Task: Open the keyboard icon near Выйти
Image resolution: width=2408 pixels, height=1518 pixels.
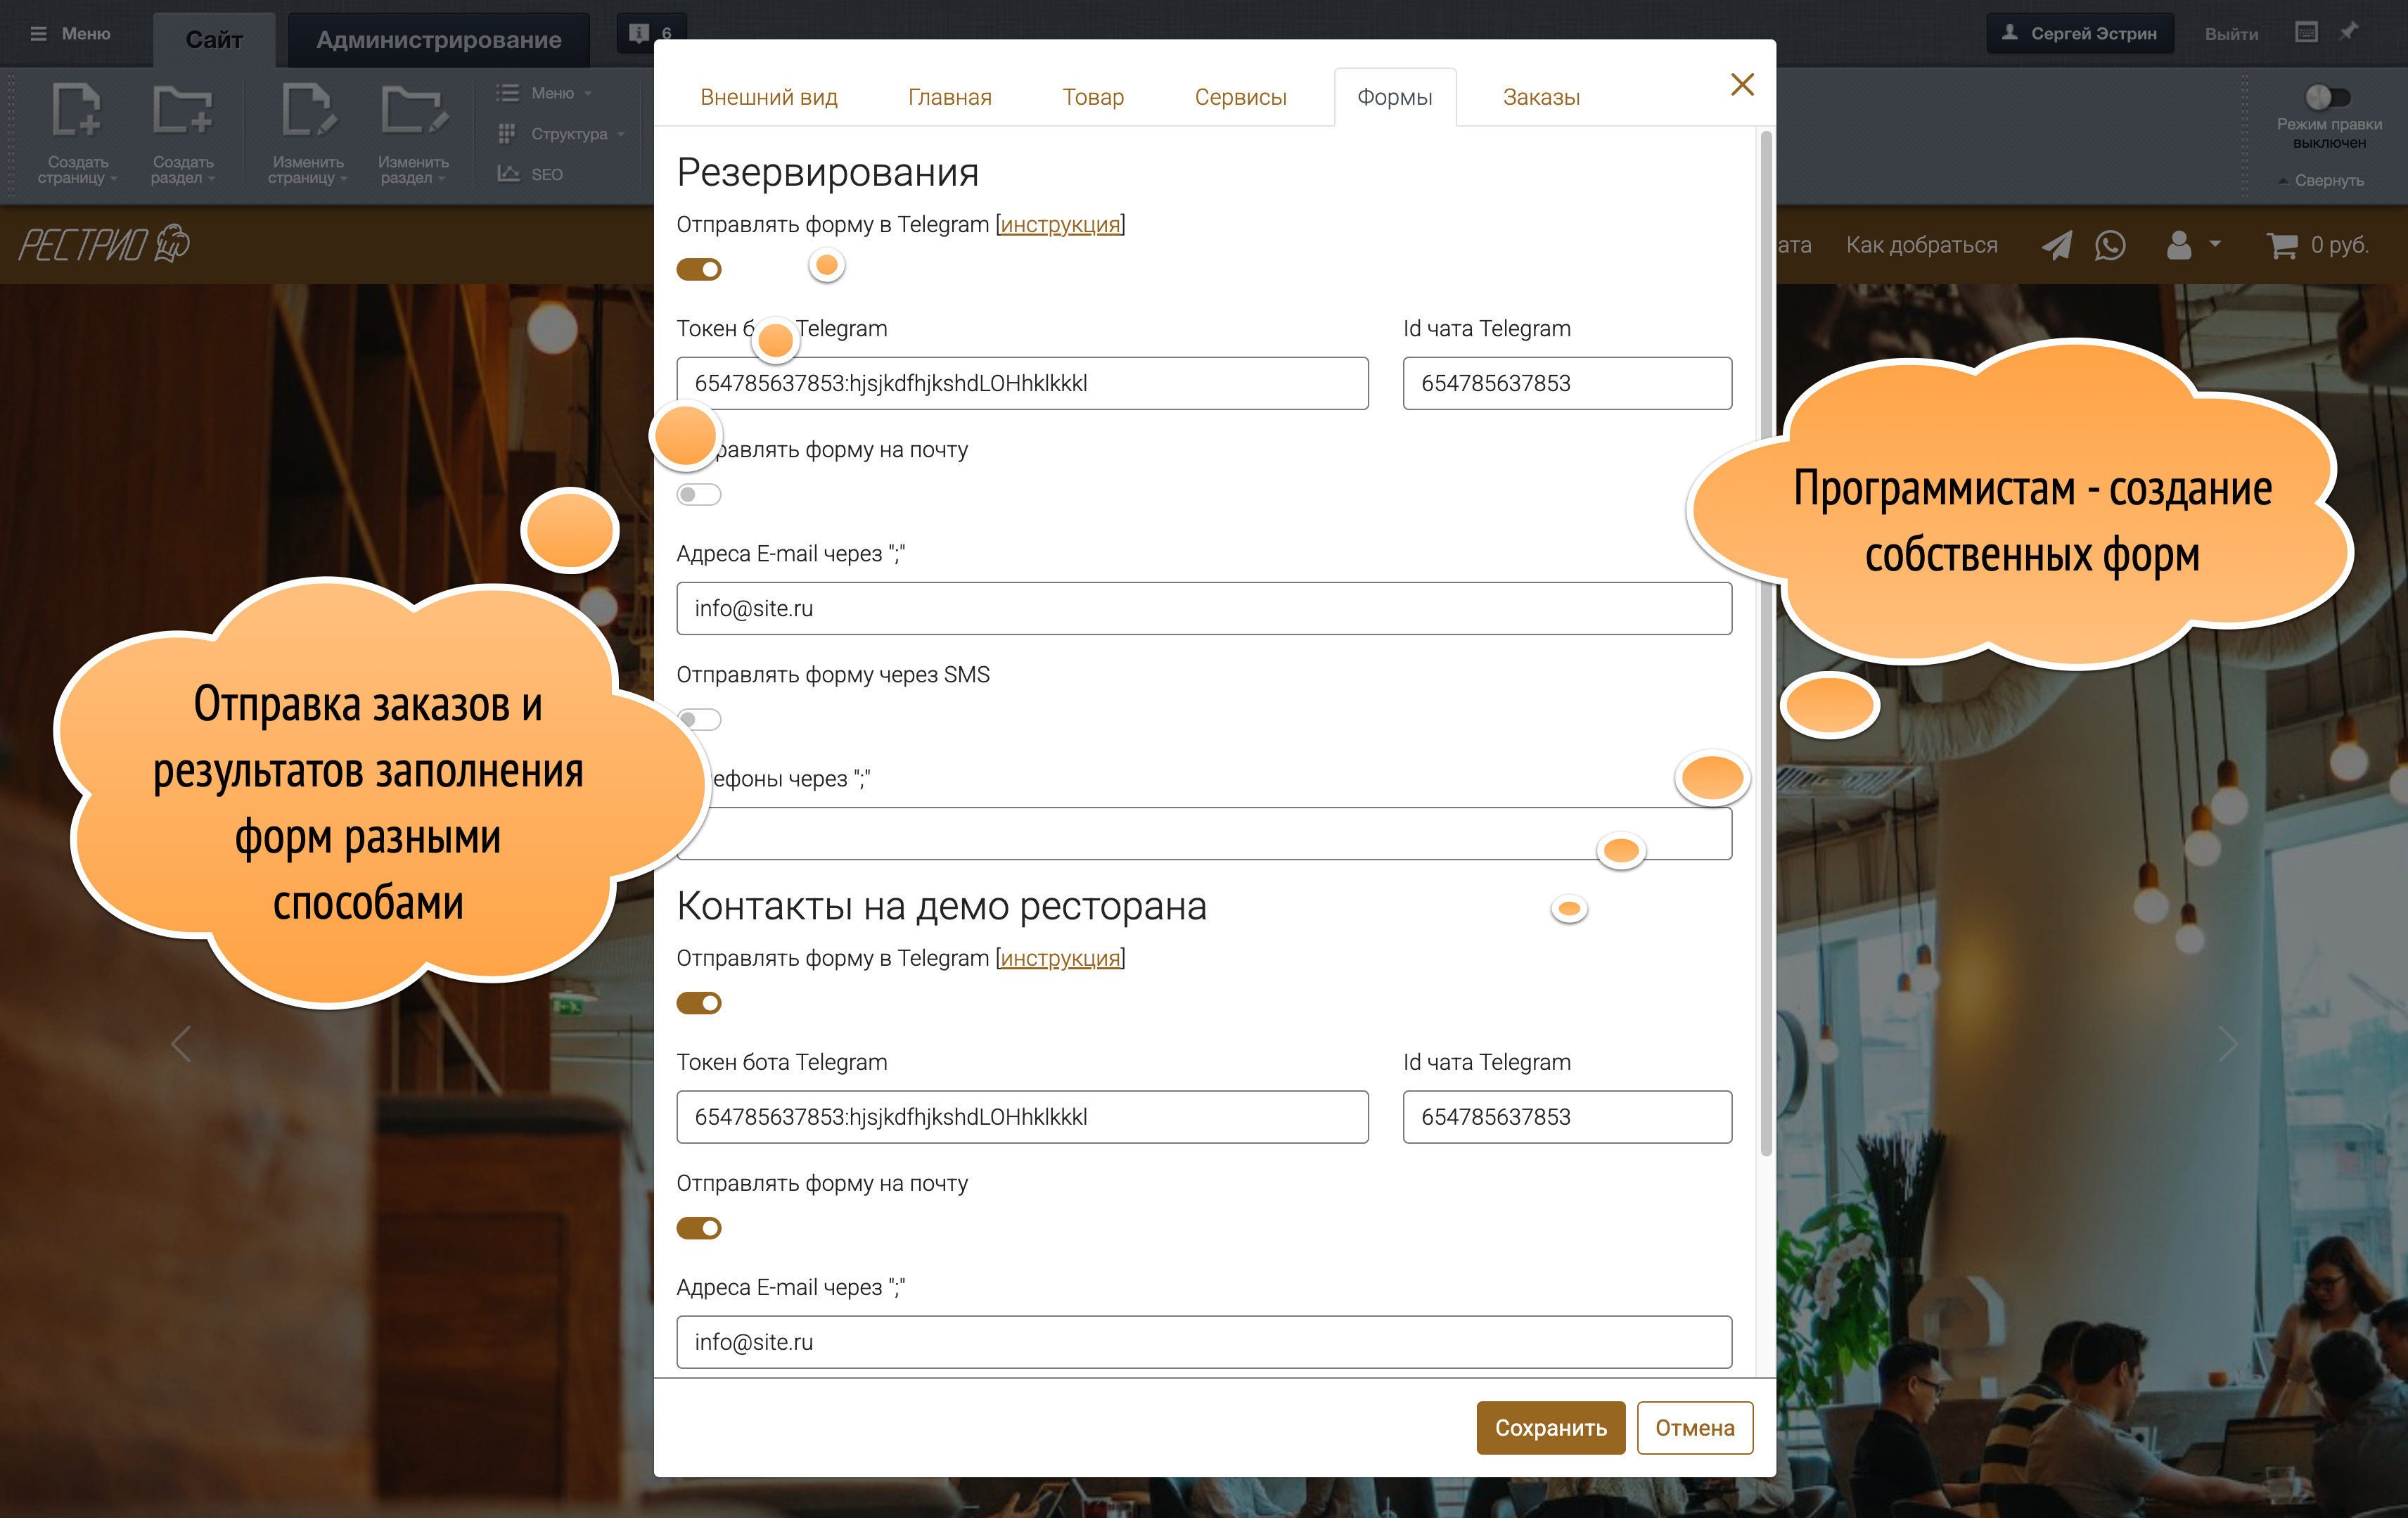Action: pos(2306,31)
